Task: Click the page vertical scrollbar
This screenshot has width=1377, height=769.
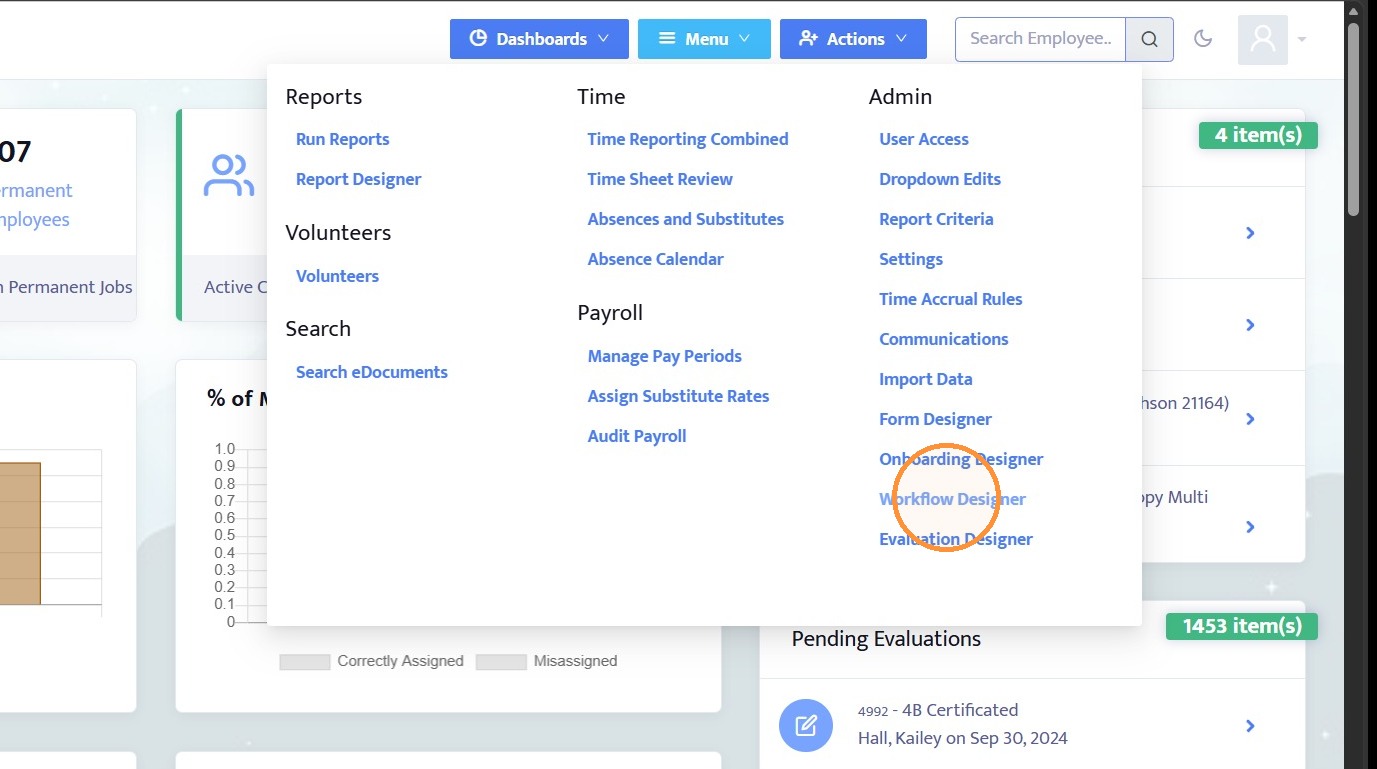Action: coord(1353,120)
